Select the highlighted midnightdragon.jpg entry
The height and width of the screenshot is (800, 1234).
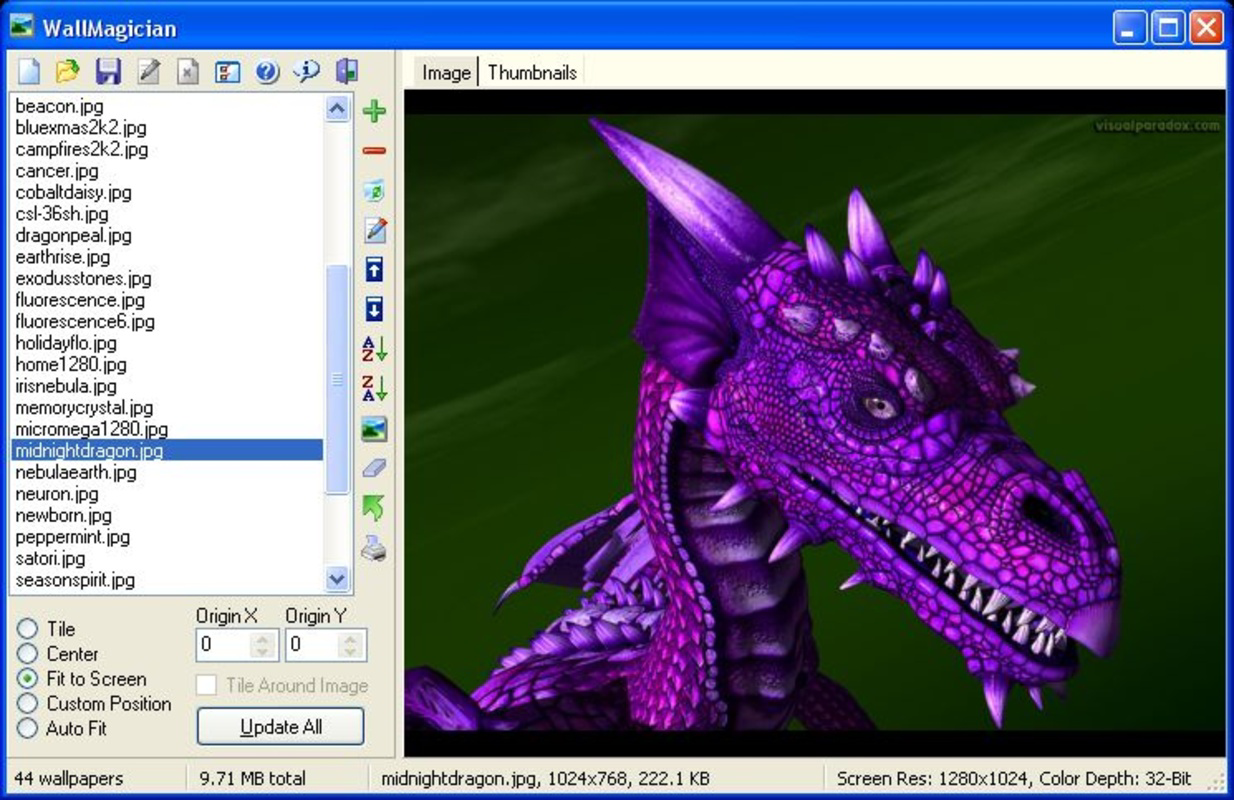coord(167,451)
